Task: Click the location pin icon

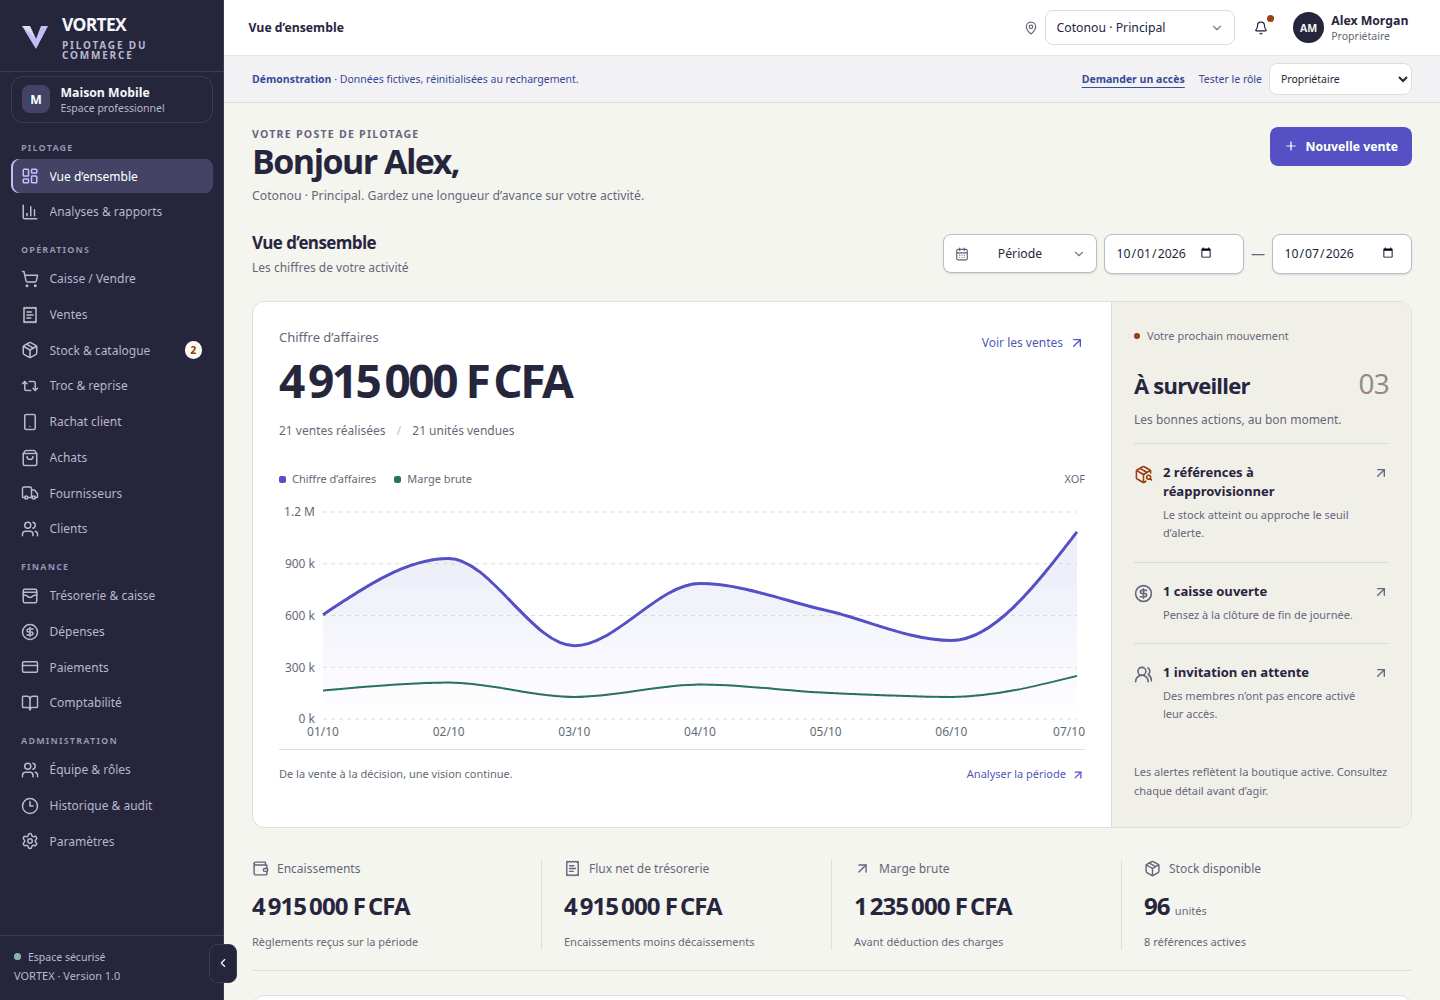Action: 1031,28
